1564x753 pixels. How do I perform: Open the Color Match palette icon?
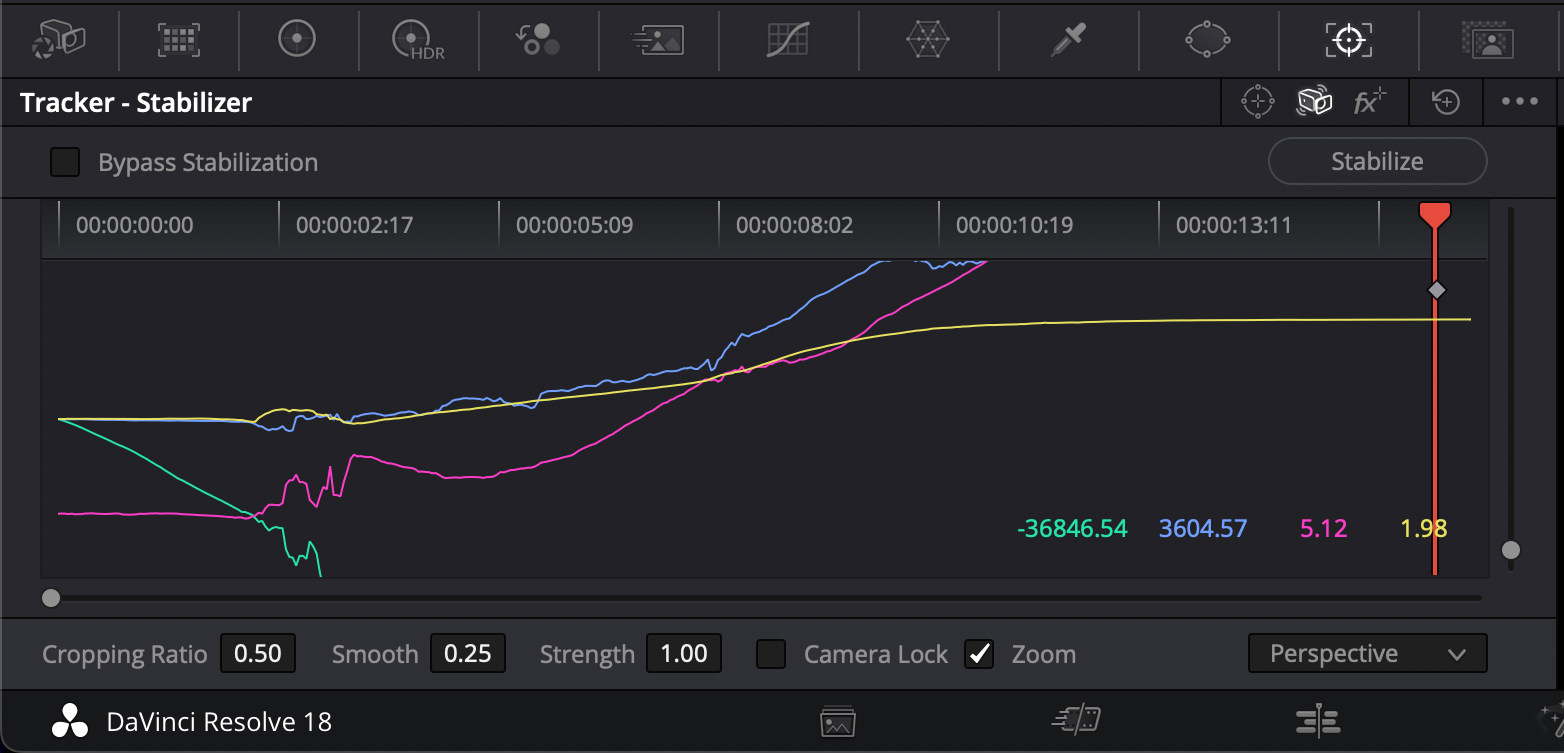click(178, 40)
